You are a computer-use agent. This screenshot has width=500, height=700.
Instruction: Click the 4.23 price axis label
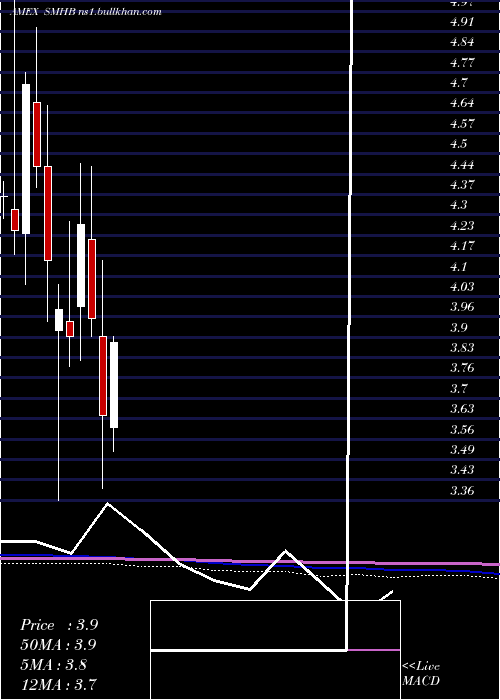click(x=462, y=225)
